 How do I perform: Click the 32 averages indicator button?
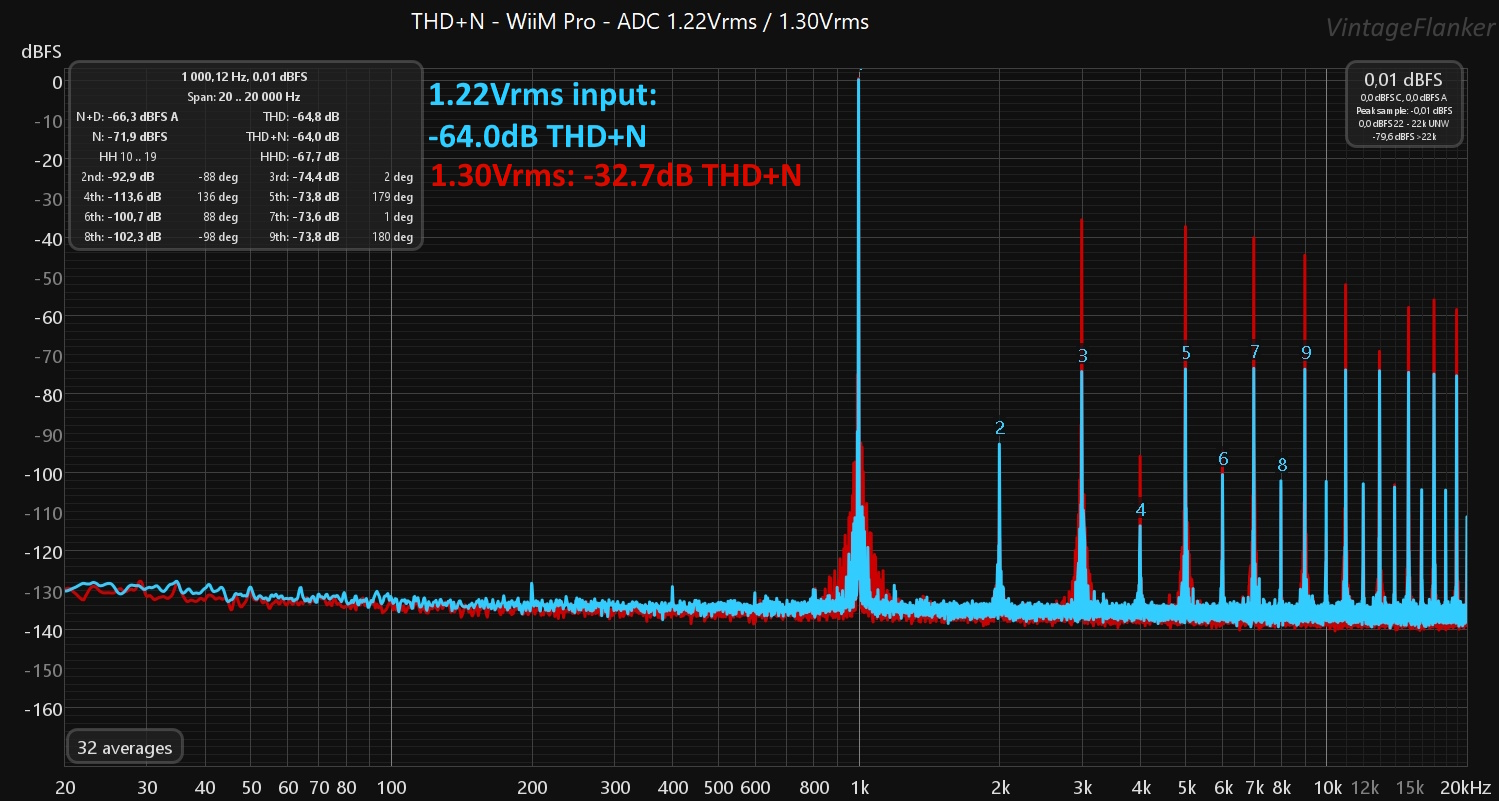[125, 747]
